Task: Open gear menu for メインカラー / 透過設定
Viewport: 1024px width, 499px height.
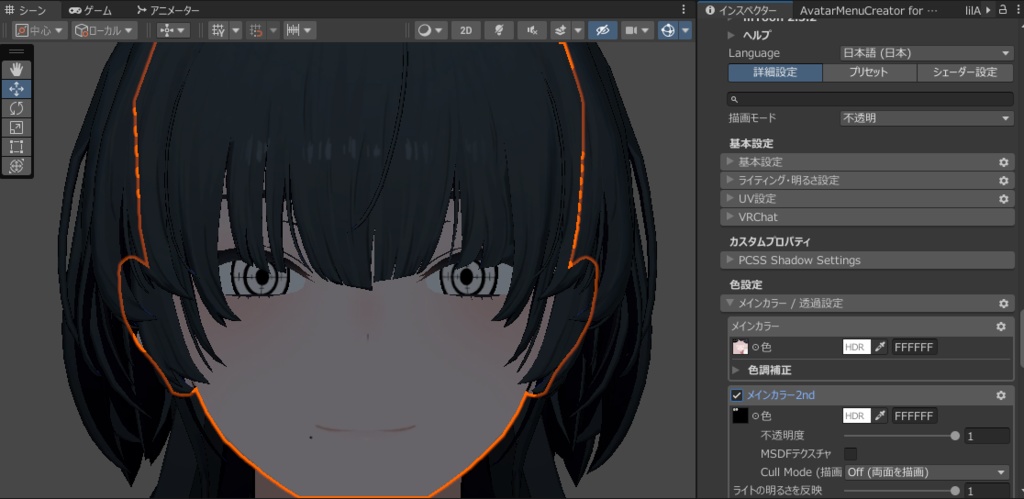Action: (x=1004, y=304)
